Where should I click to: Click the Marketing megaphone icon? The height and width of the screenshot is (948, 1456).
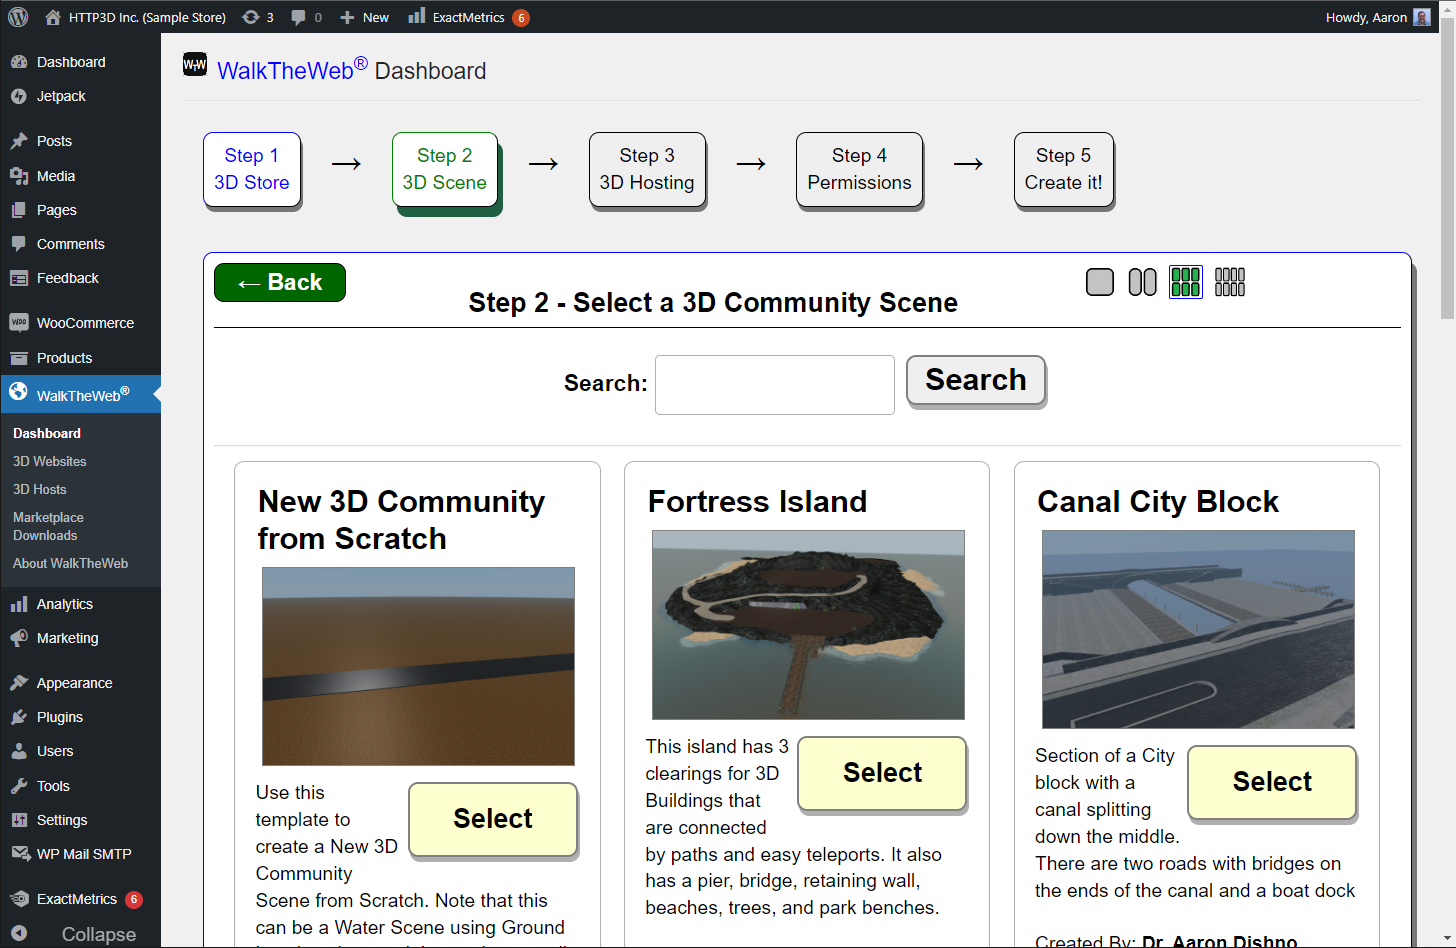(19, 638)
